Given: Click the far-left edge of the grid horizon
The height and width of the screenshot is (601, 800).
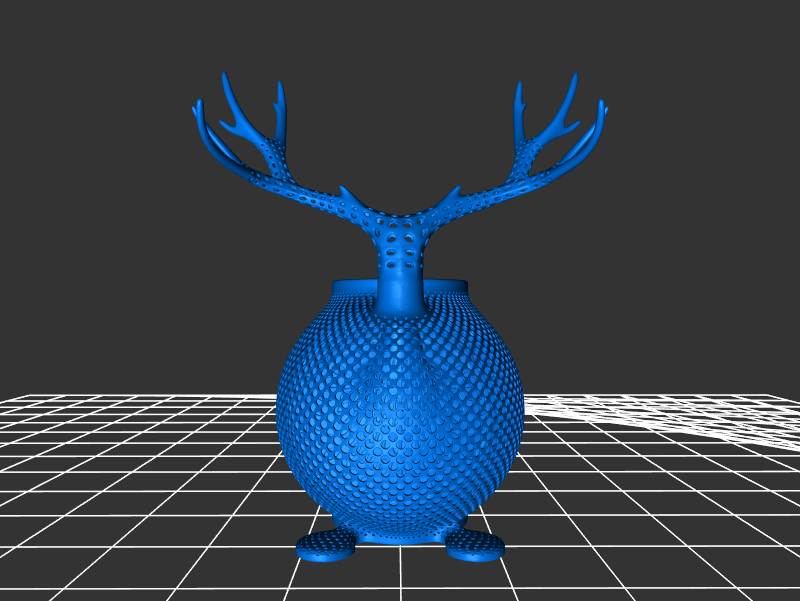Looking at the screenshot, I should pos(10,400).
